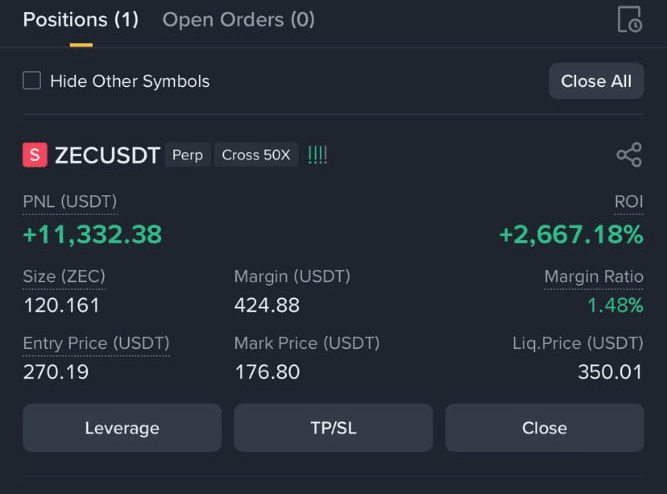Screen dimensions: 667x494
Task: Enable Hide Other Symbols checkbox
Action: pos(32,80)
